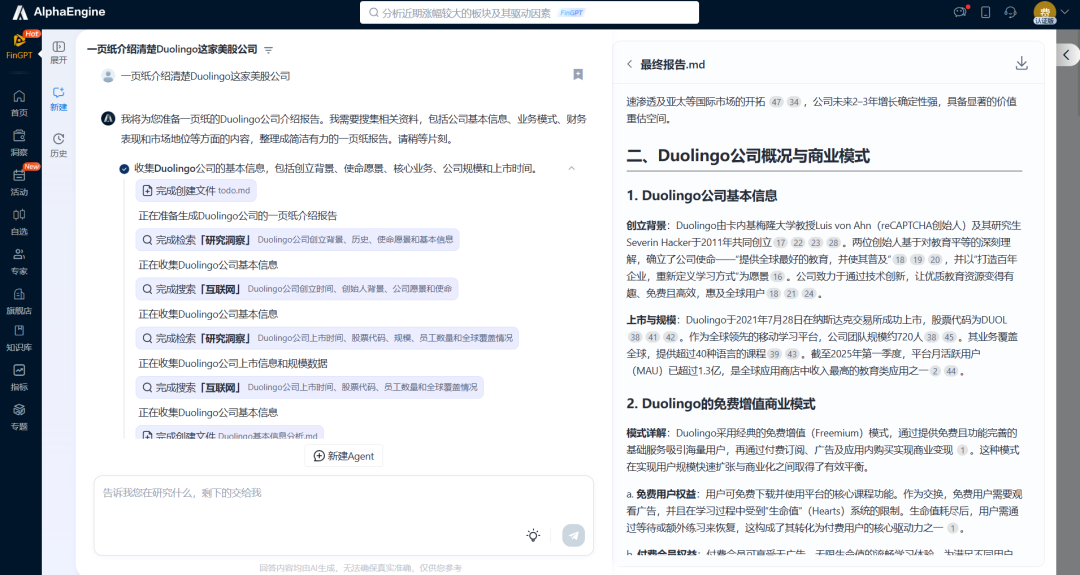Open 自选 watchlist in sidebar
1080x575 pixels.
pos(19,222)
